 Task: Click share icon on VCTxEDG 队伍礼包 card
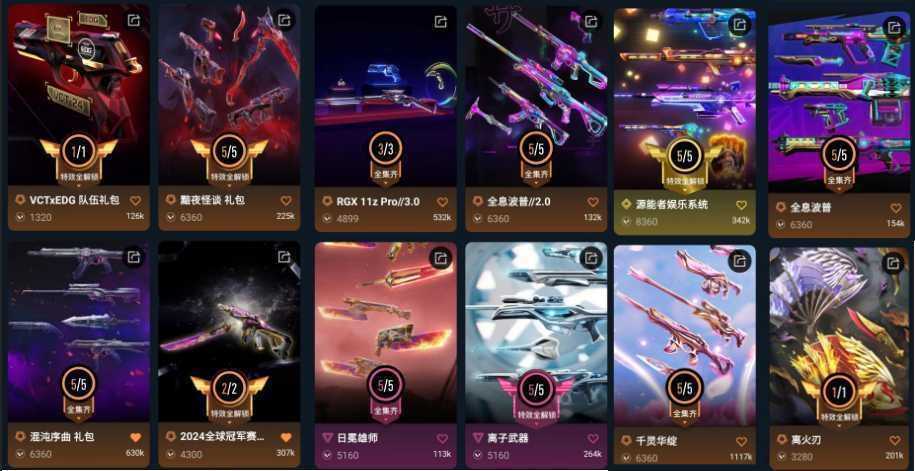pyautogui.click(x=134, y=20)
